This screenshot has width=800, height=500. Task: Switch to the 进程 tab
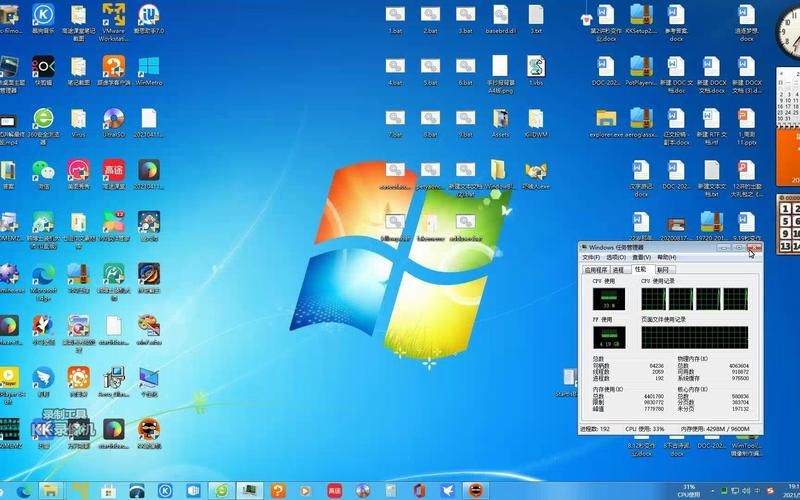tap(618, 270)
